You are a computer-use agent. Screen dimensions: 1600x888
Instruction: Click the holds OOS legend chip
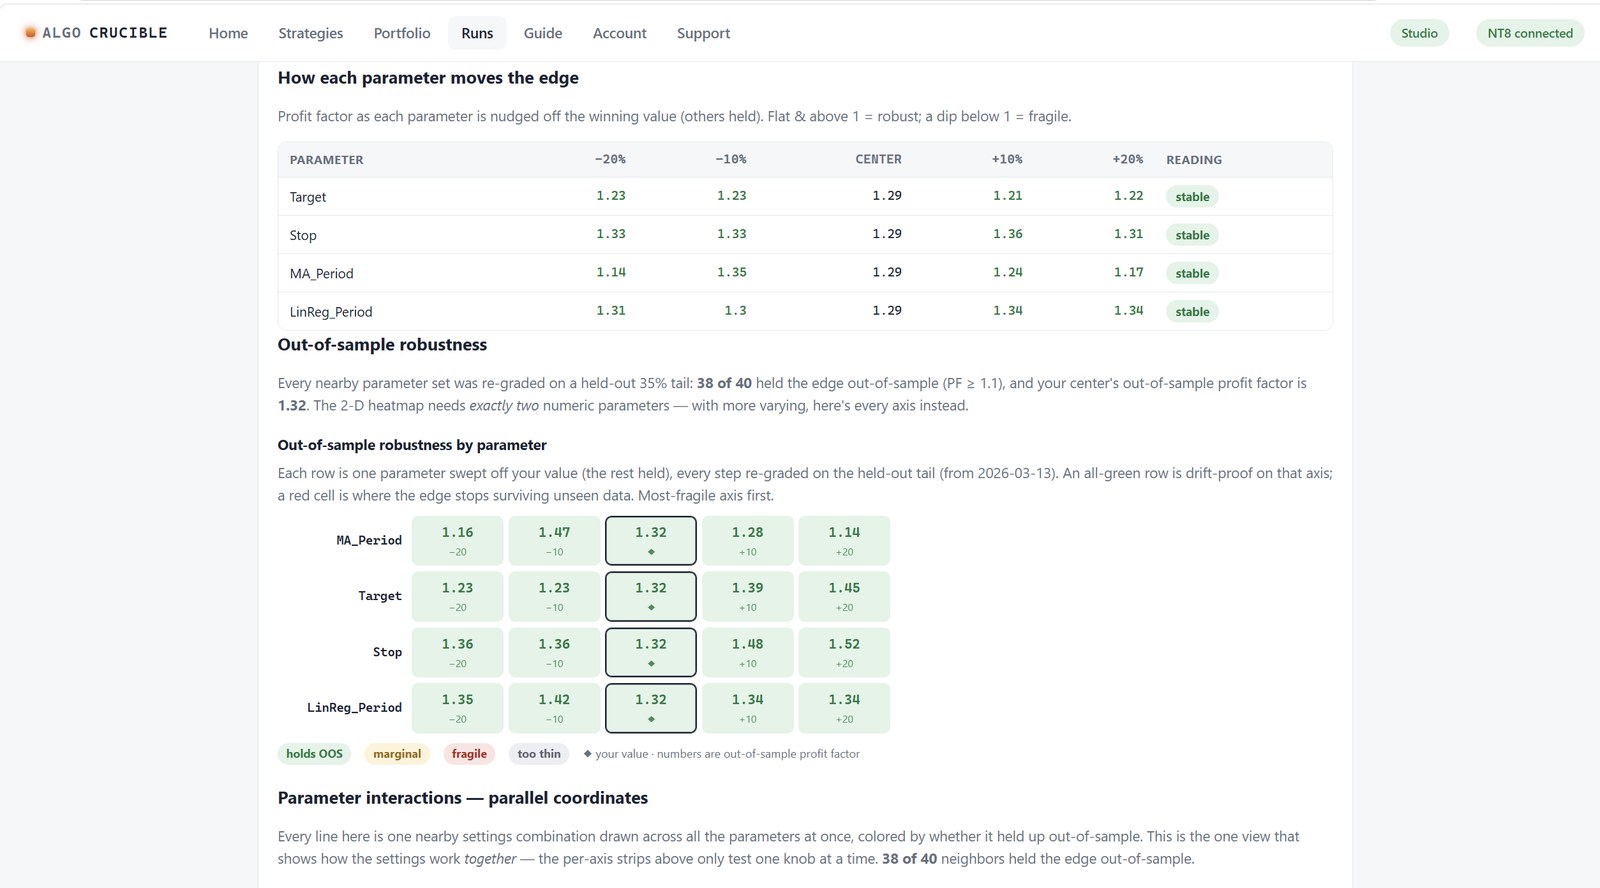[314, 754]
